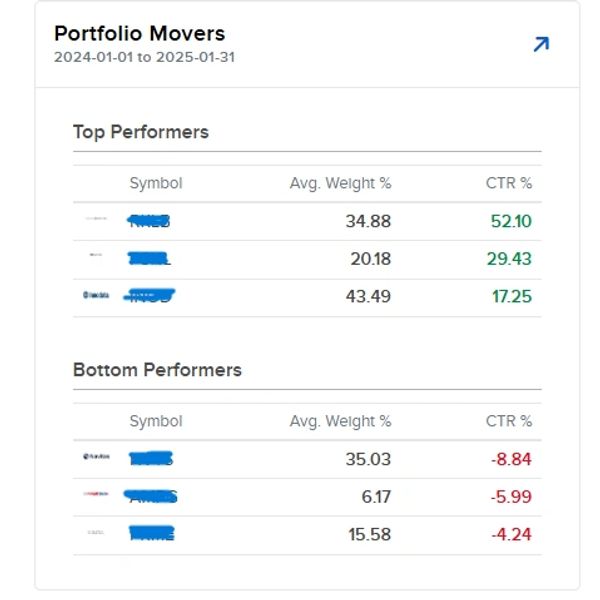Sort Bottom Performers by Symbol column header
The height and width of the screenshot is (600, 600).
156,421
